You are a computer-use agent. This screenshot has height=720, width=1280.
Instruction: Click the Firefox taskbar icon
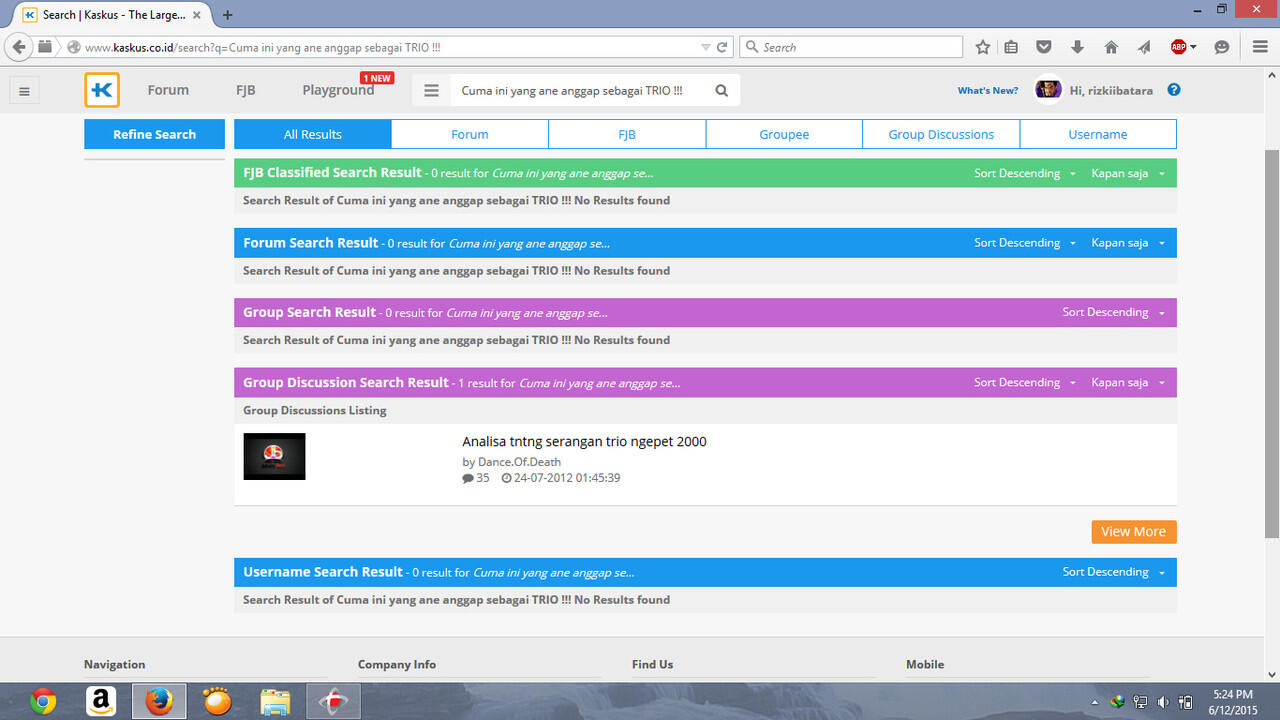pos(158,702)
